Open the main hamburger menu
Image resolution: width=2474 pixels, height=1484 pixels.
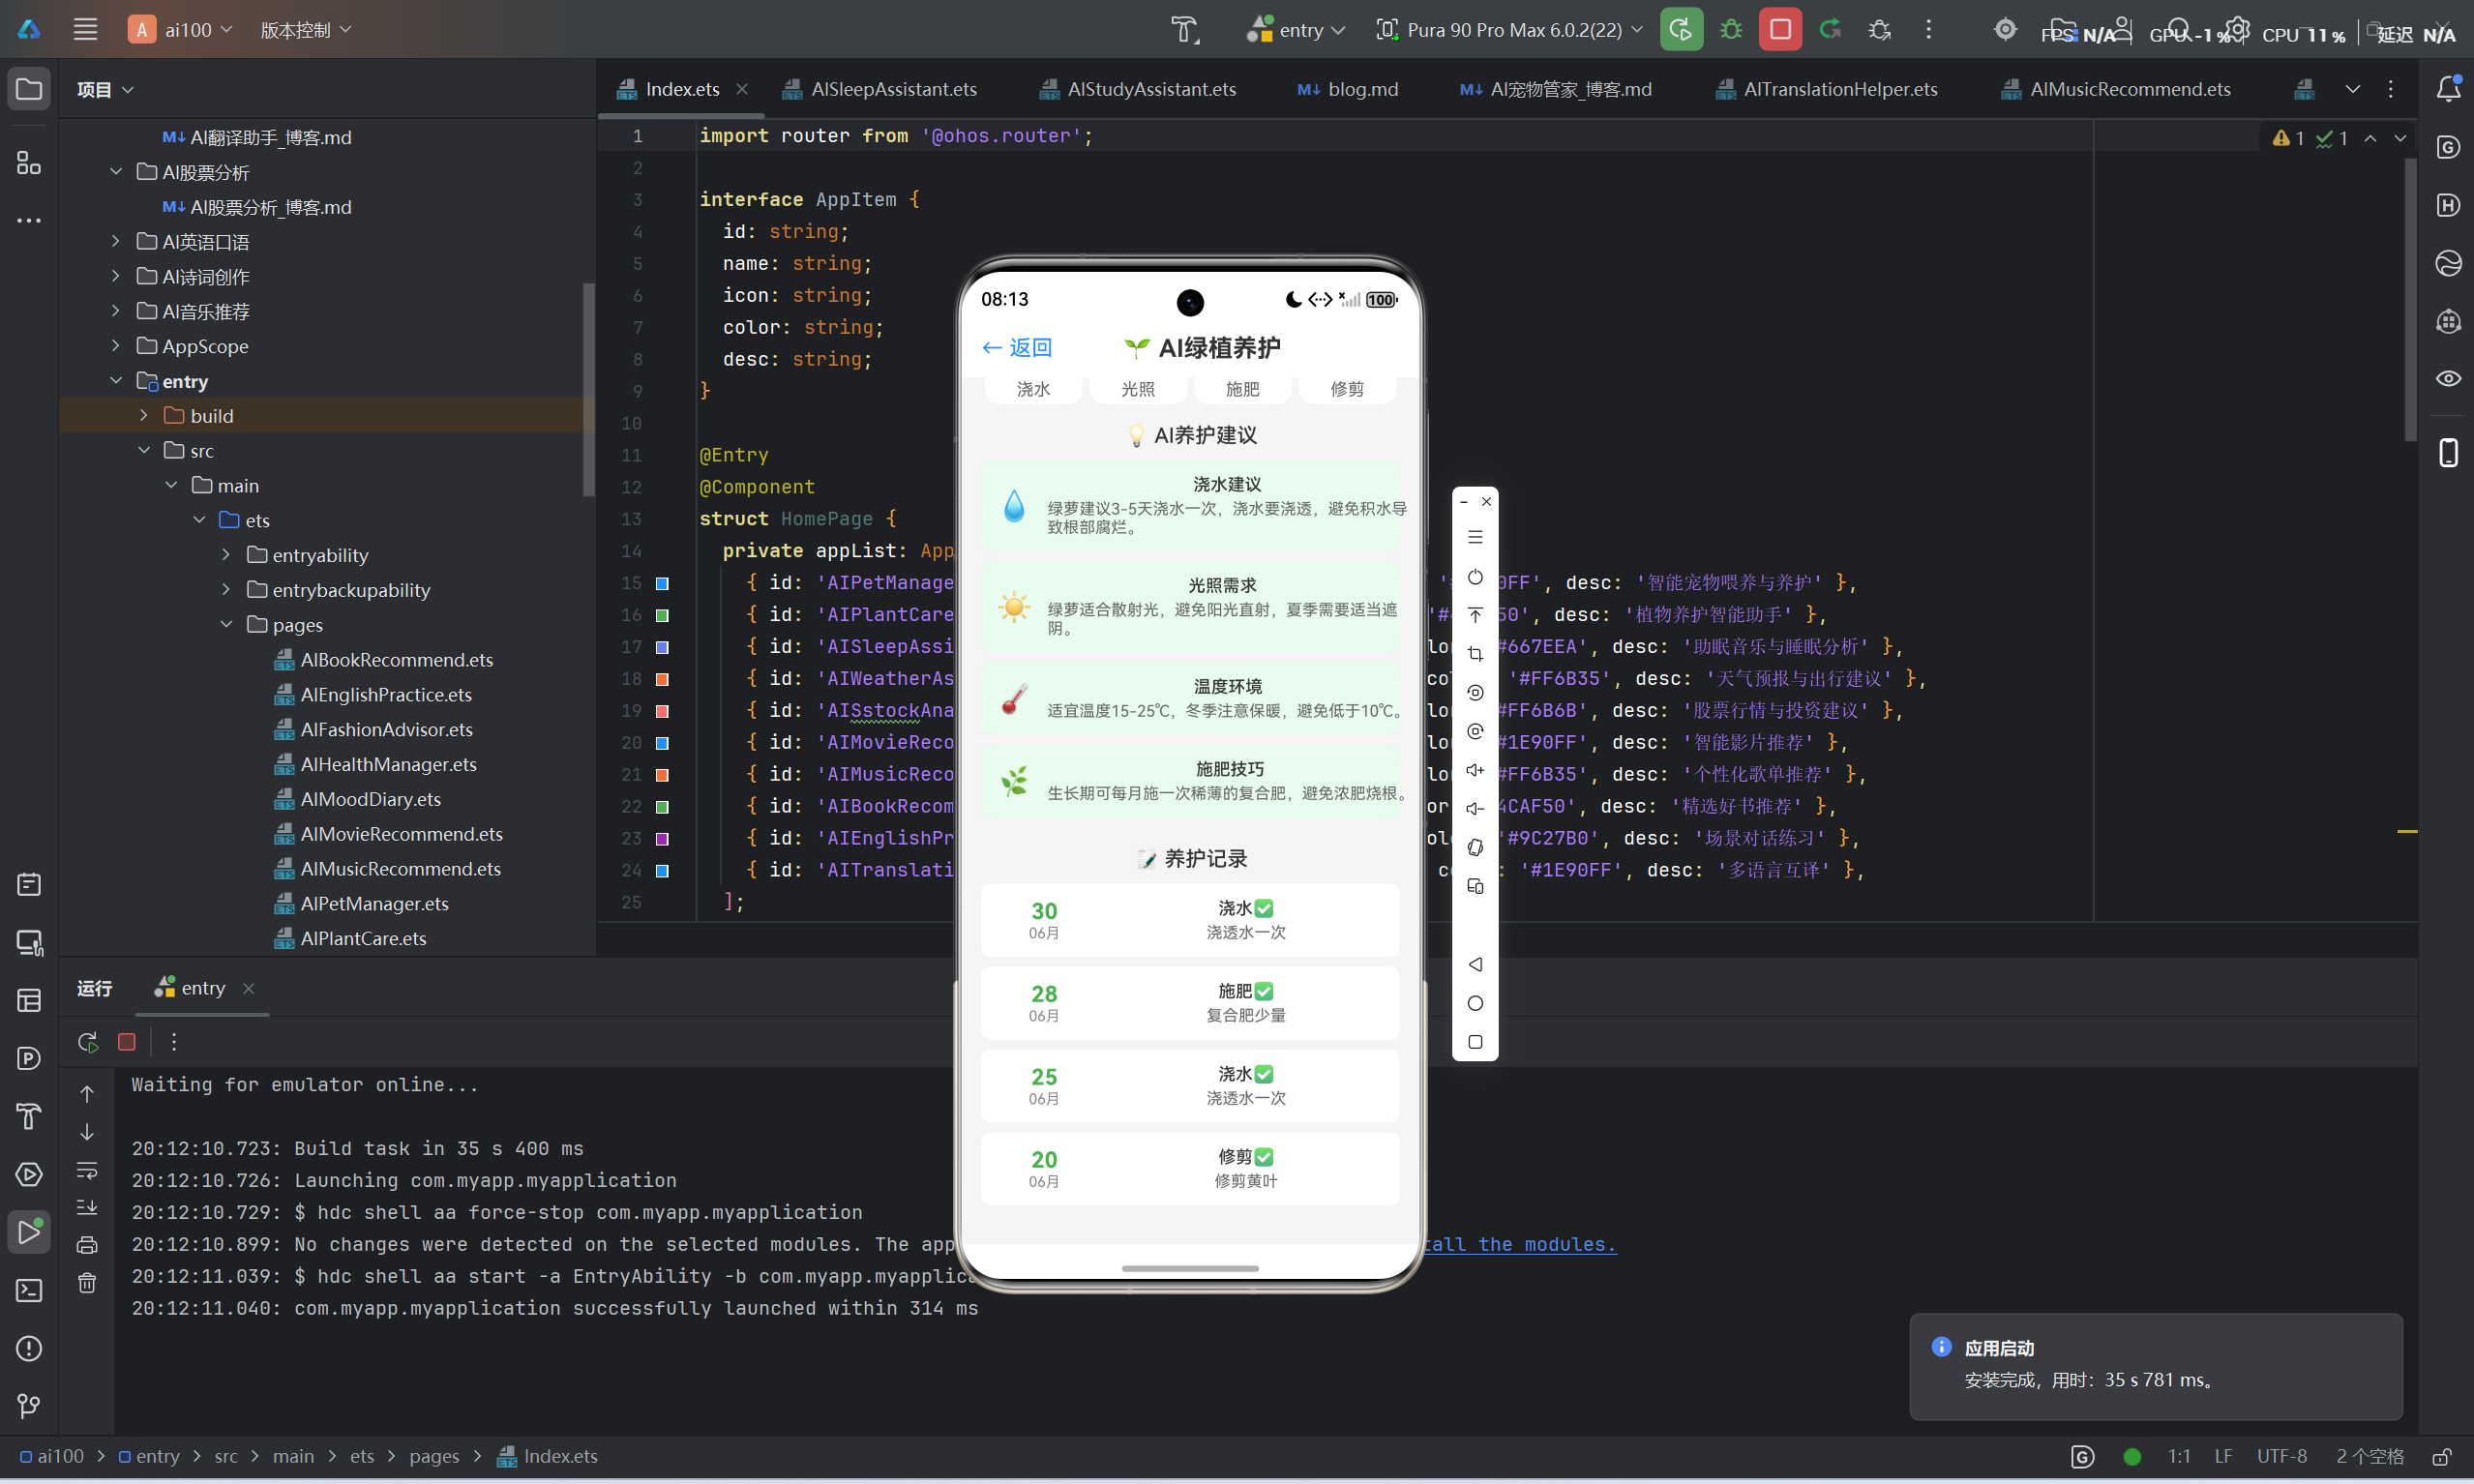[85, 30]
